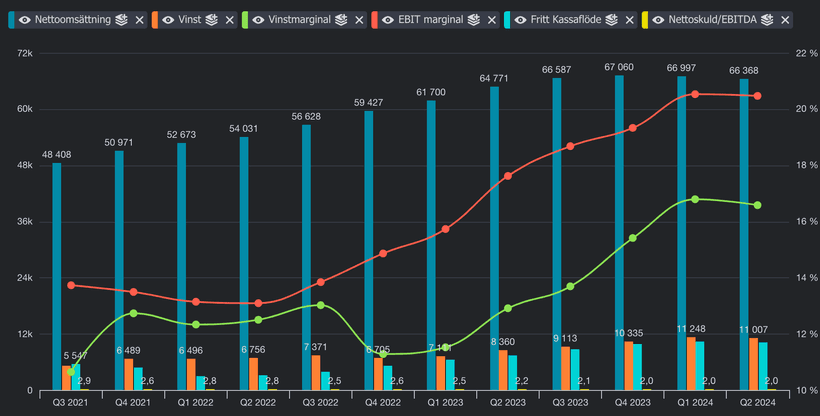Remove the Fritt Kassaflöde series
This screenshot has width=820, height=416.
point(629,20)
